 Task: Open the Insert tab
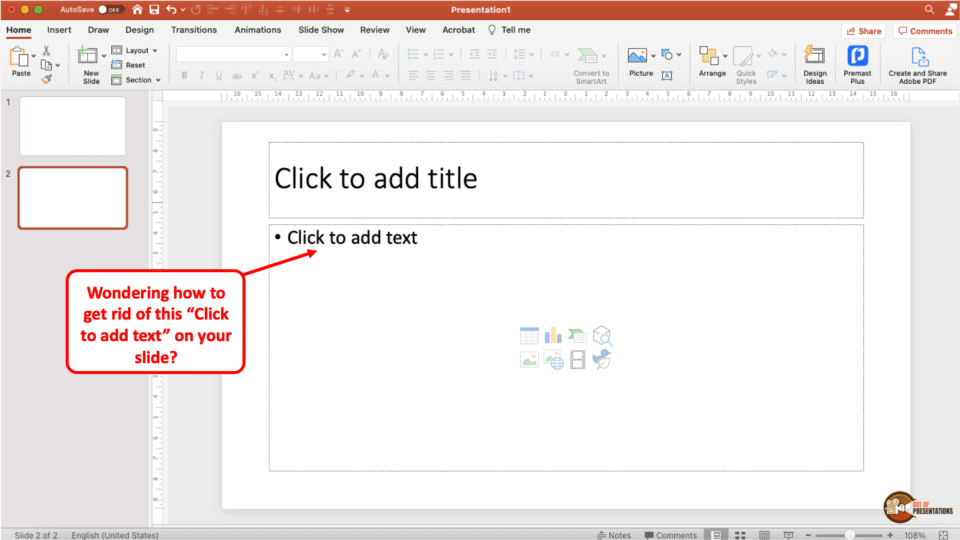(59, 30)
